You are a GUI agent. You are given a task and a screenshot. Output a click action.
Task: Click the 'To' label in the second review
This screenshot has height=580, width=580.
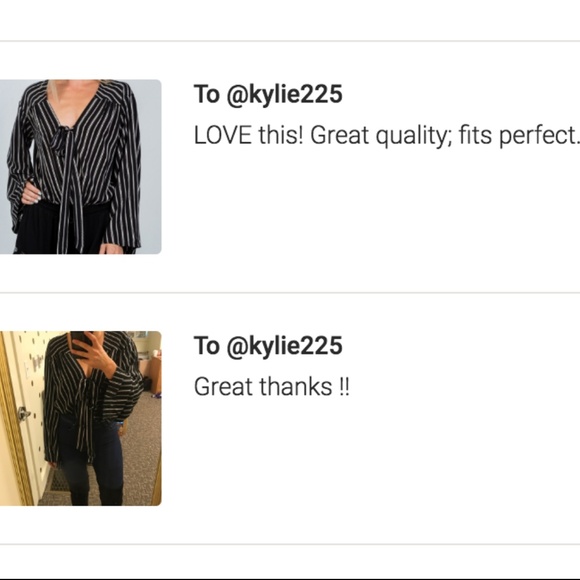point(207,345)
